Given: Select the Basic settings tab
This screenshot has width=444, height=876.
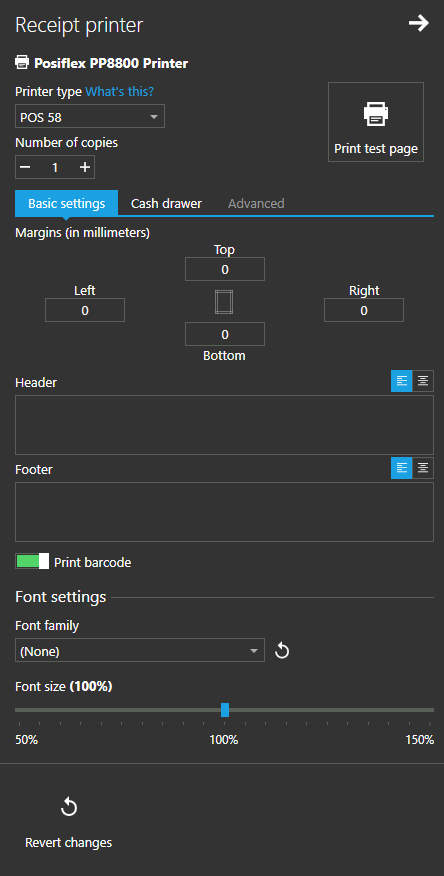Looking at the screenshot, I should 66,203.
